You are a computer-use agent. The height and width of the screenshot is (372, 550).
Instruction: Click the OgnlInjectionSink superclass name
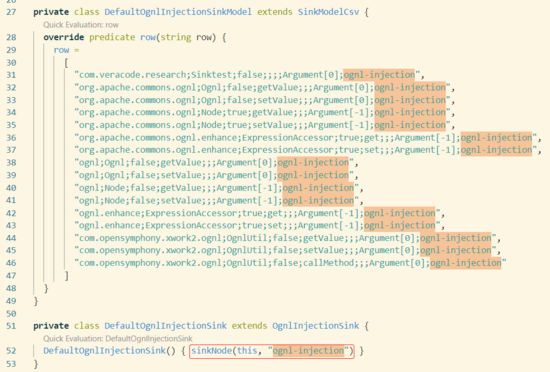(x=316, y=326)
